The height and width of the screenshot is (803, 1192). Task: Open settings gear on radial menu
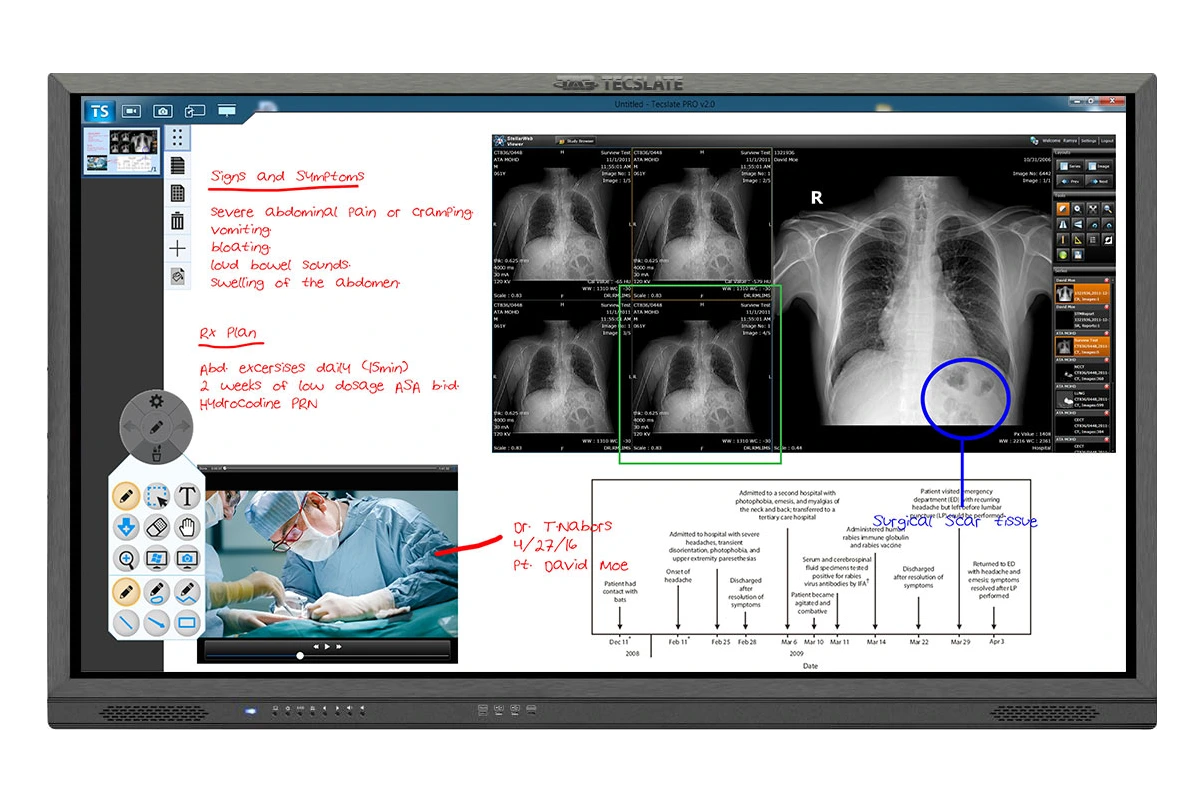point(156,401)
